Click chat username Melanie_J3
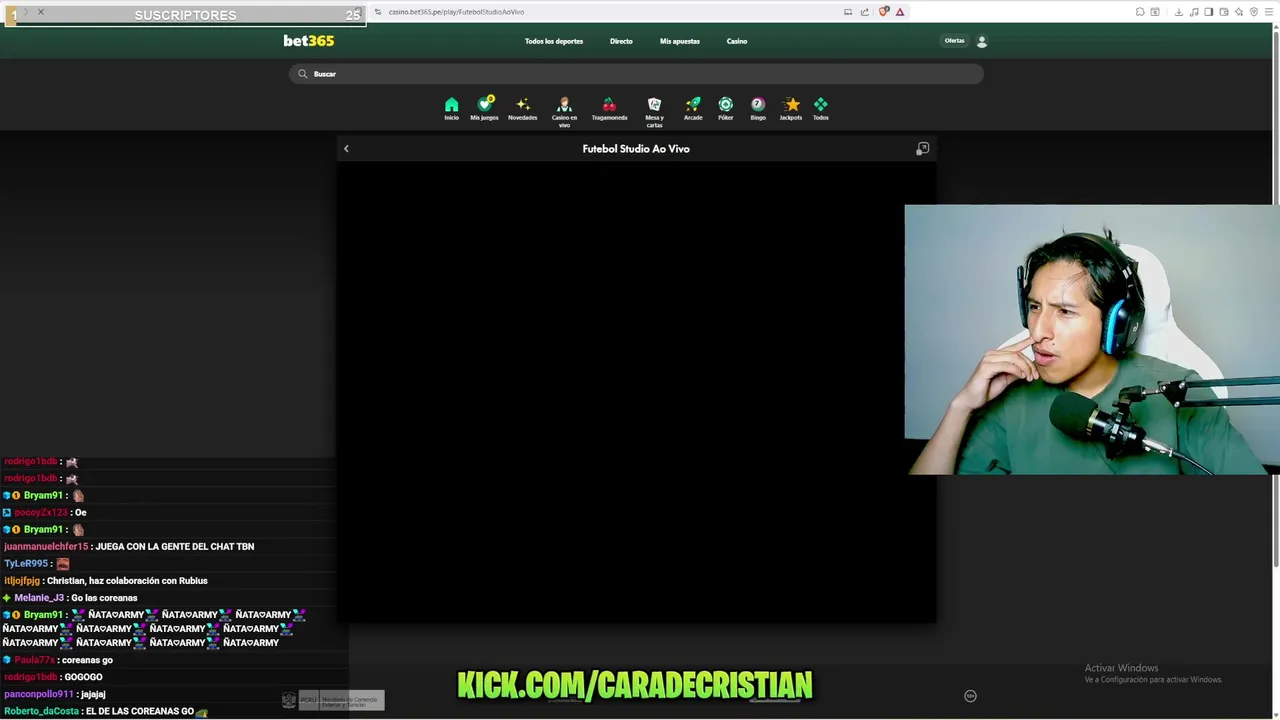 (39, 598)
